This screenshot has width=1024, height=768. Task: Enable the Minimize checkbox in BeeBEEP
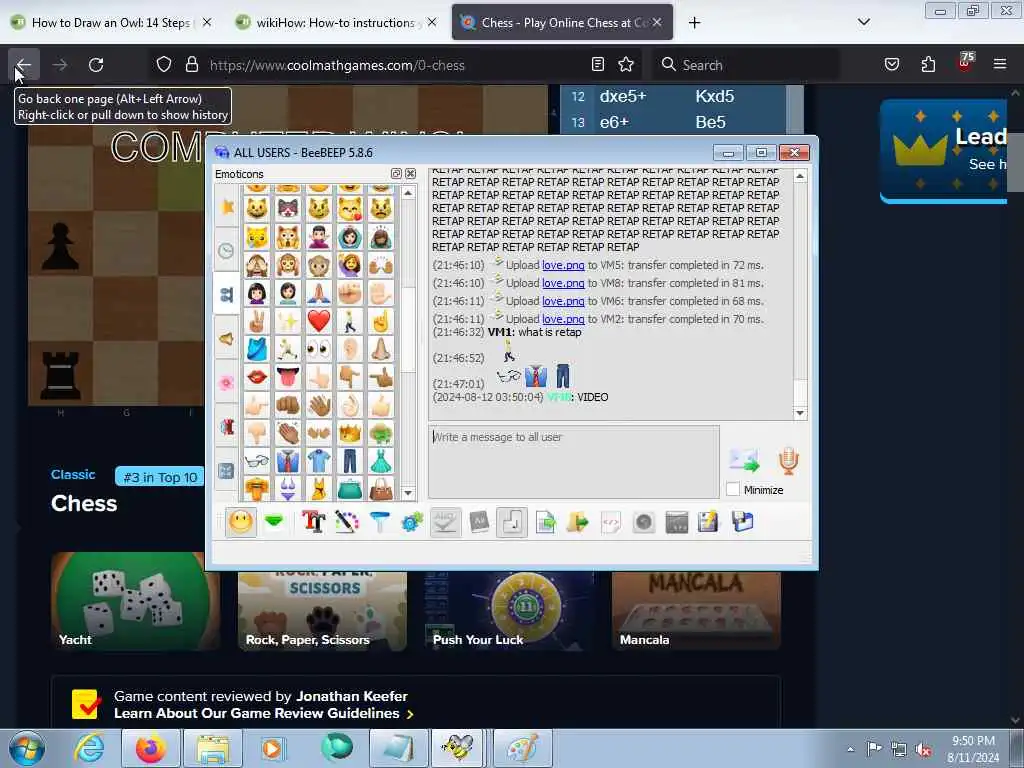(x=733, y=490)
